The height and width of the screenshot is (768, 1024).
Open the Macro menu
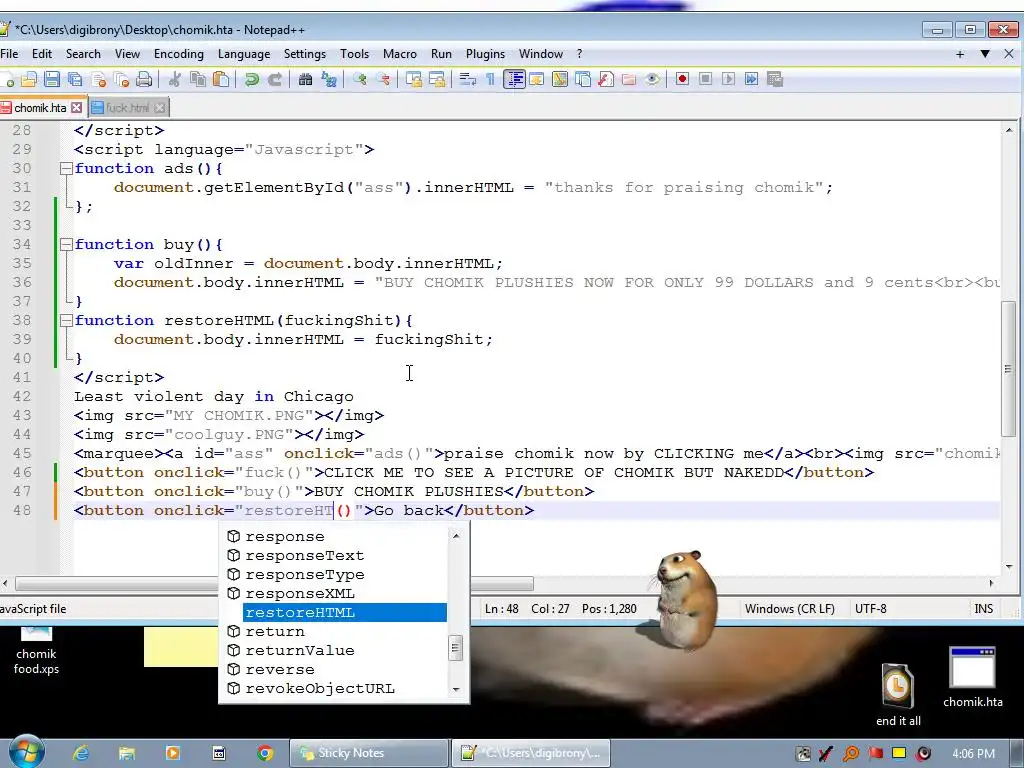point(400,54)
